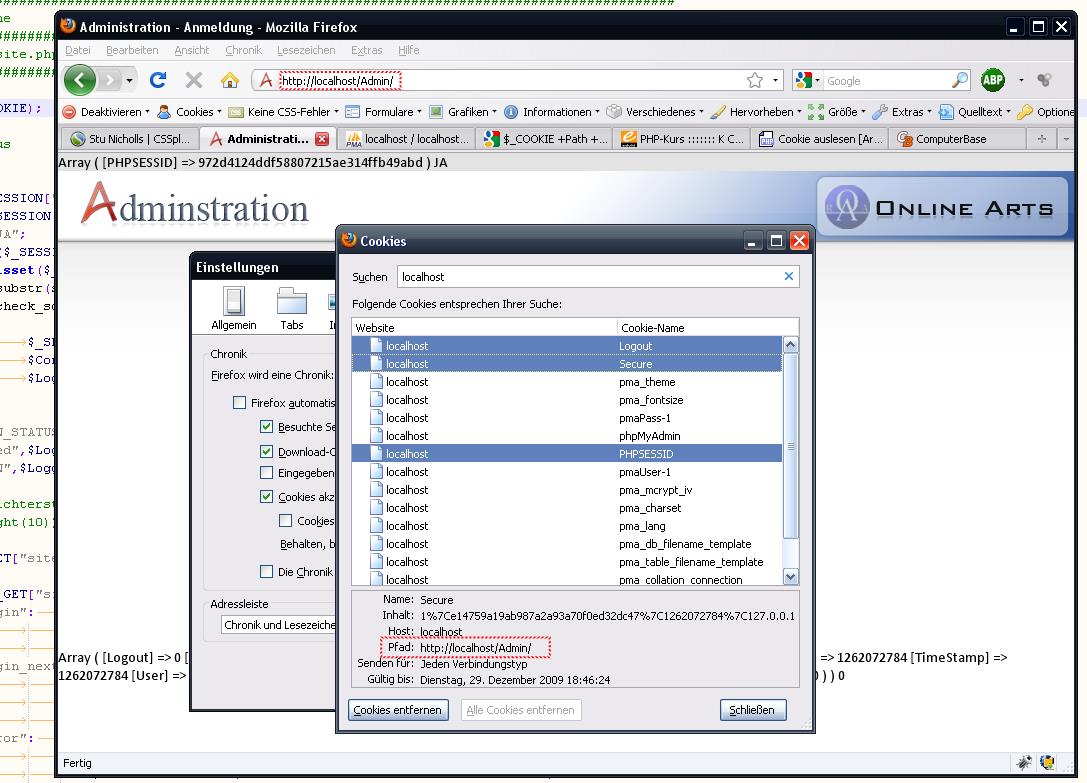Select the Tabs settings pane icon
Image resolution: width=1087 pixels, height=783 pixels.
click(x=292, y=309)
